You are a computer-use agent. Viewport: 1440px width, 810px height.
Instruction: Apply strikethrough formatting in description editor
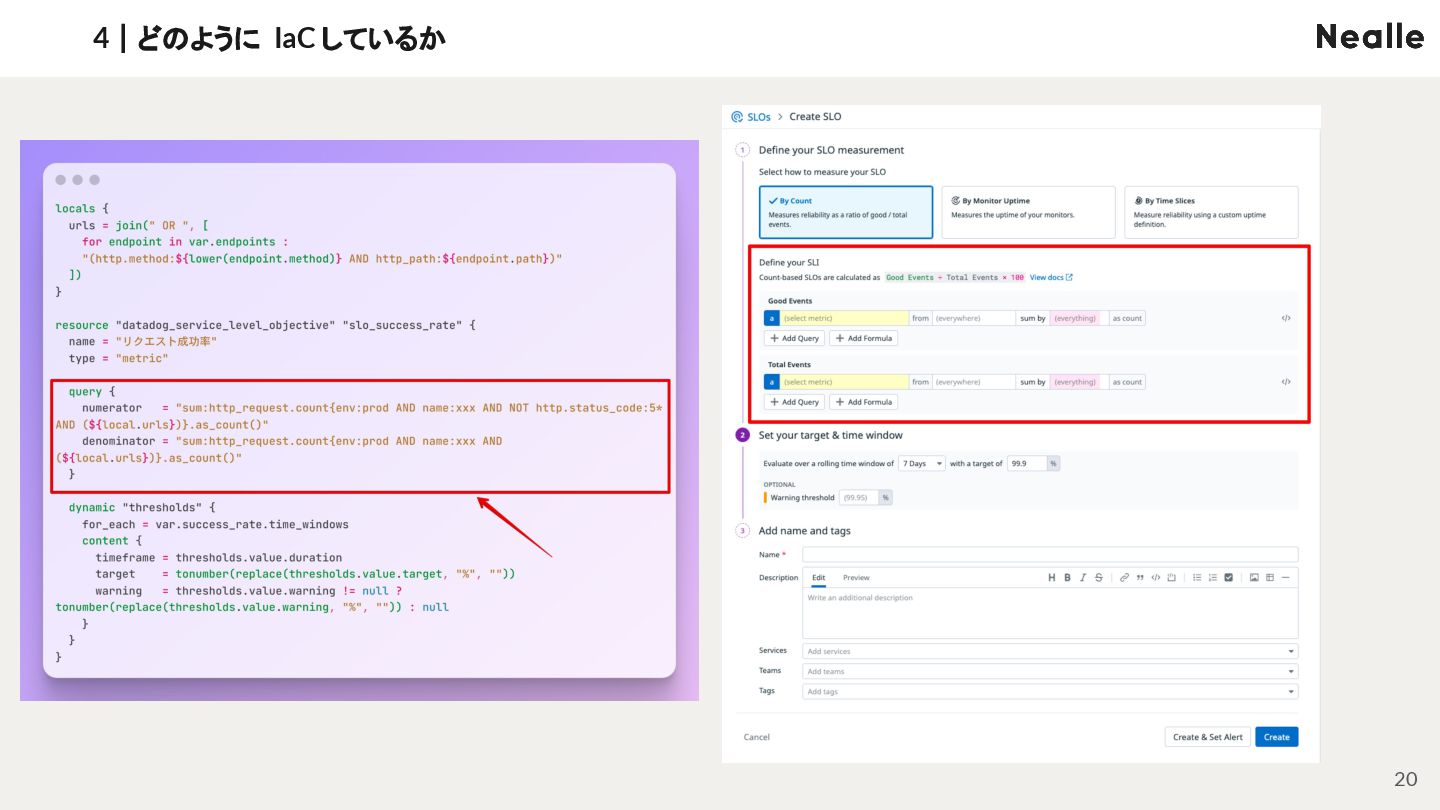click(1099, 577)
